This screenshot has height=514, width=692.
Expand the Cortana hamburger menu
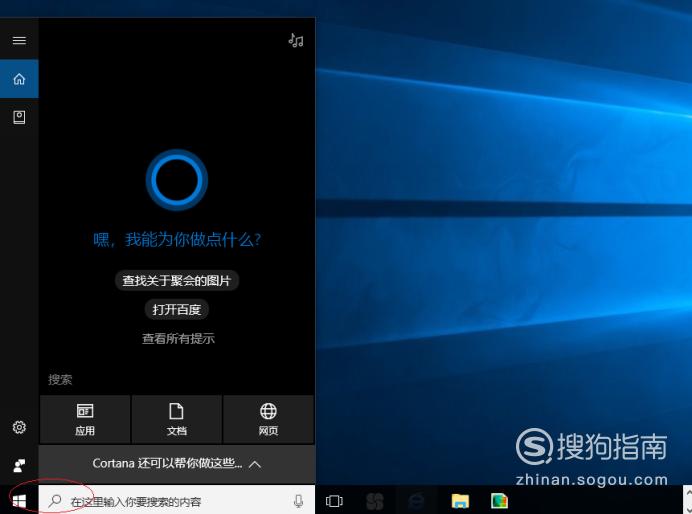[x=19, y=41]
